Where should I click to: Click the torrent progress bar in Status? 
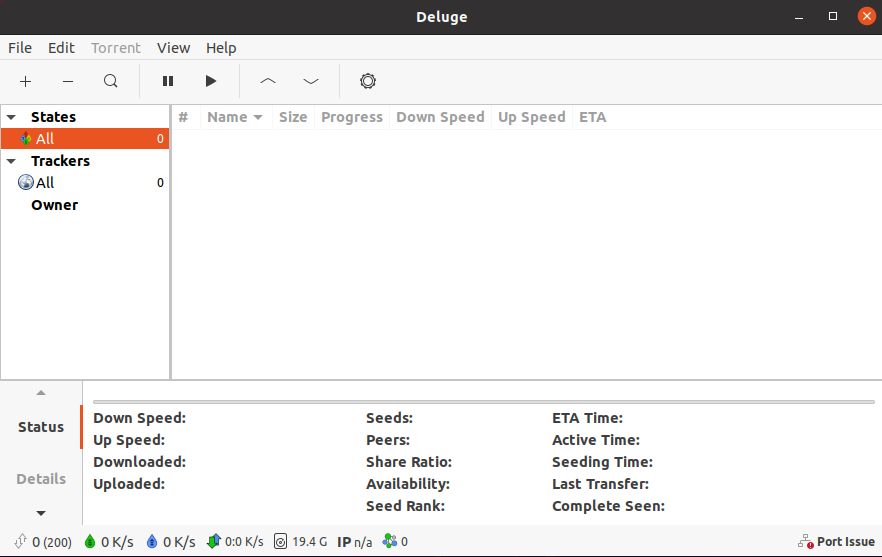484,402
